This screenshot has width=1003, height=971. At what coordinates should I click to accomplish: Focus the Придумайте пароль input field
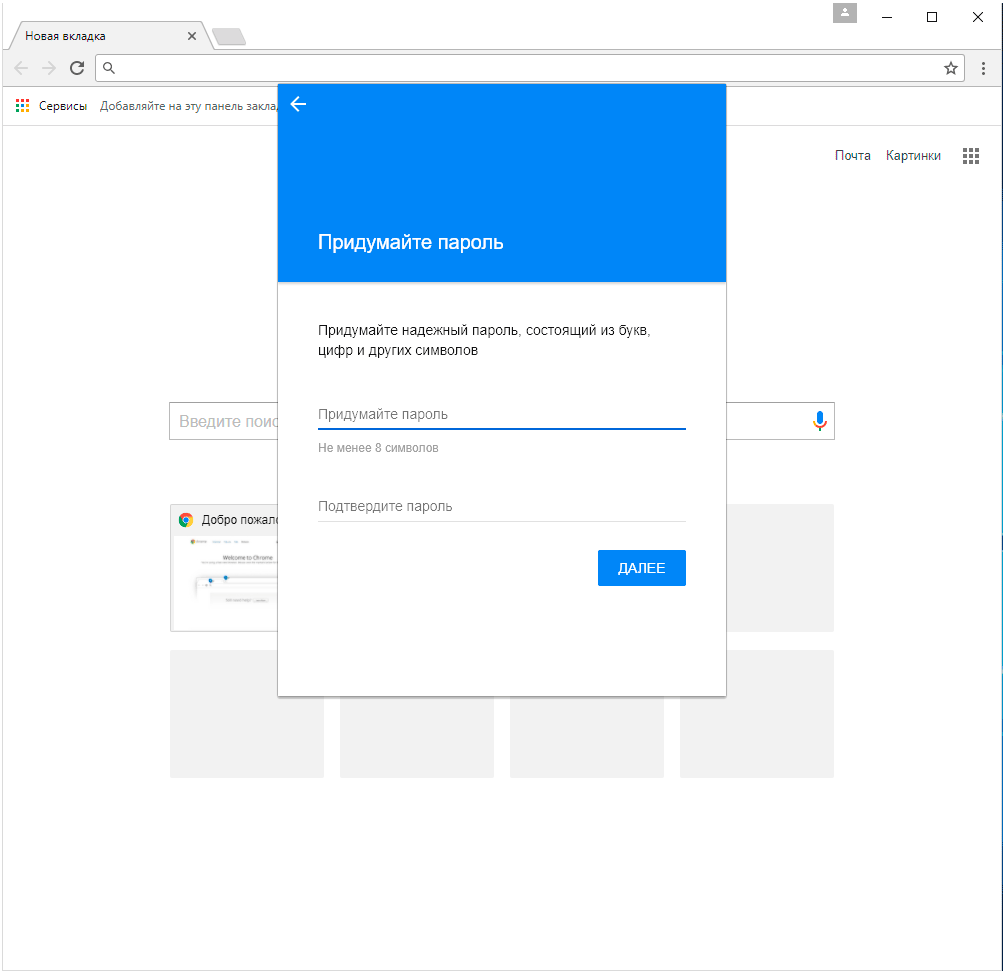pyautogui.click(x=501, y=414)
